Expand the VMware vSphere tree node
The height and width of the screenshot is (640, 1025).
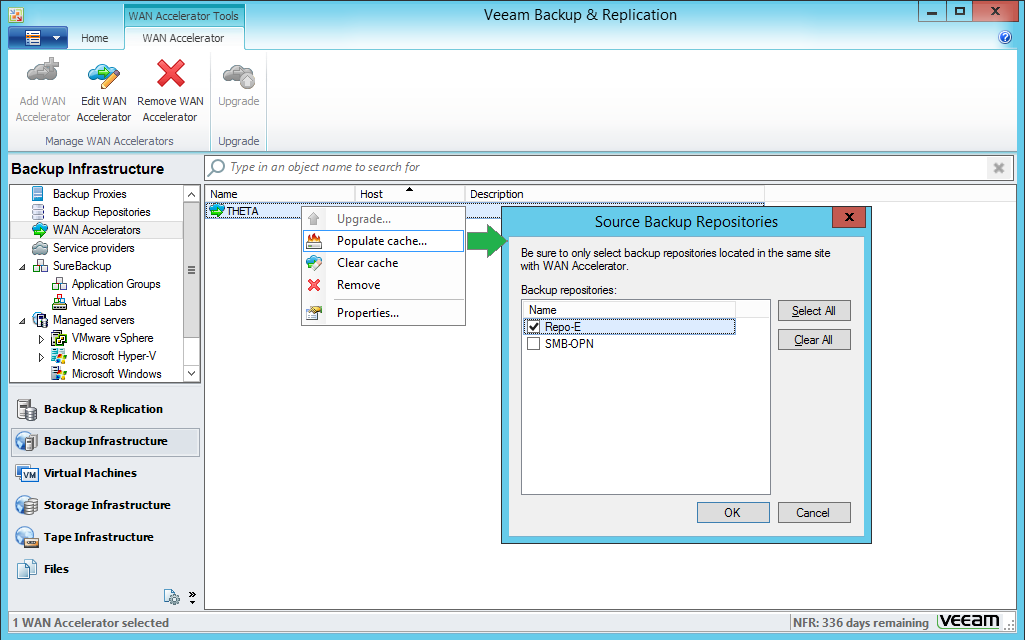pyautogui.click(x=41, y=339)
